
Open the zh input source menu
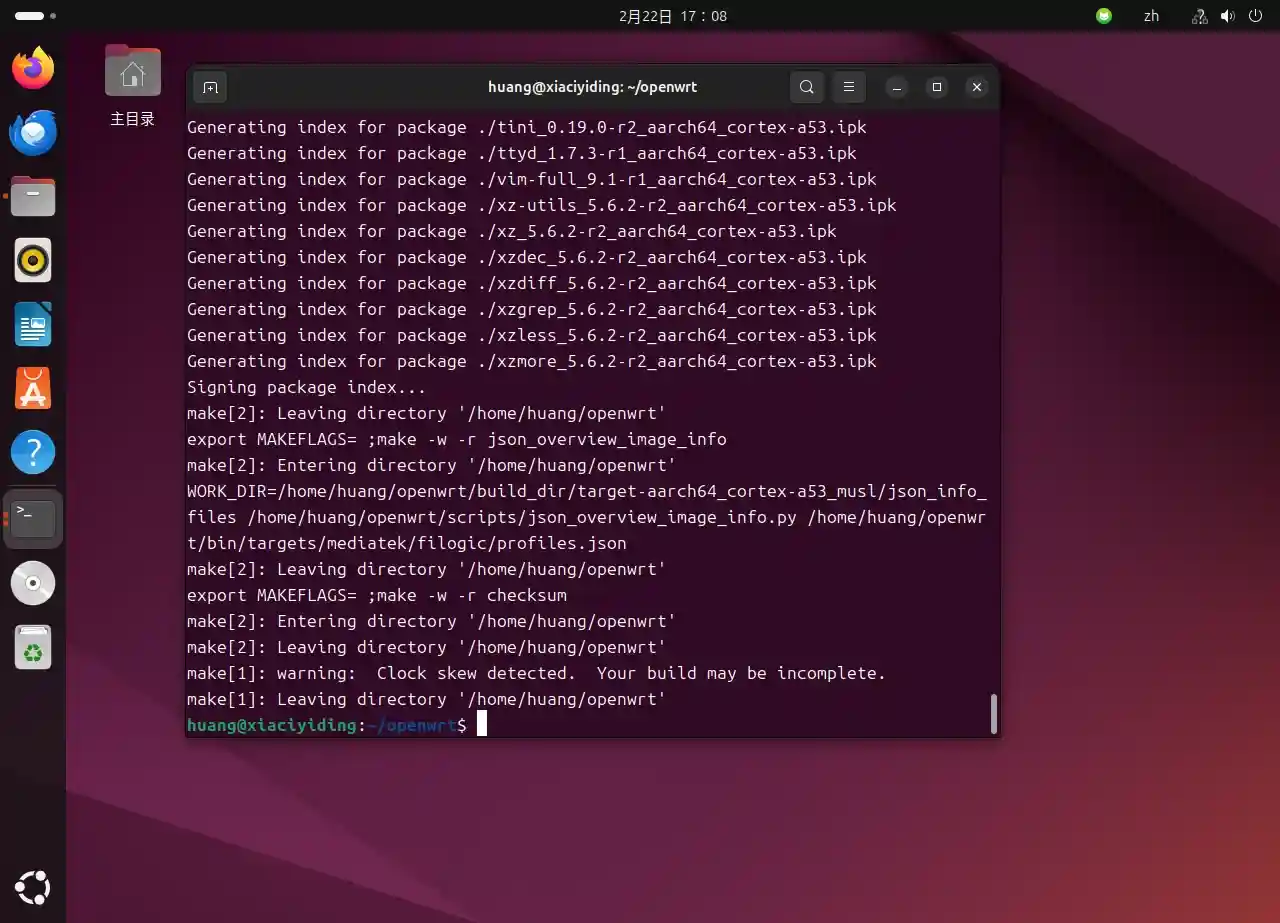(x=1151, y=16)
